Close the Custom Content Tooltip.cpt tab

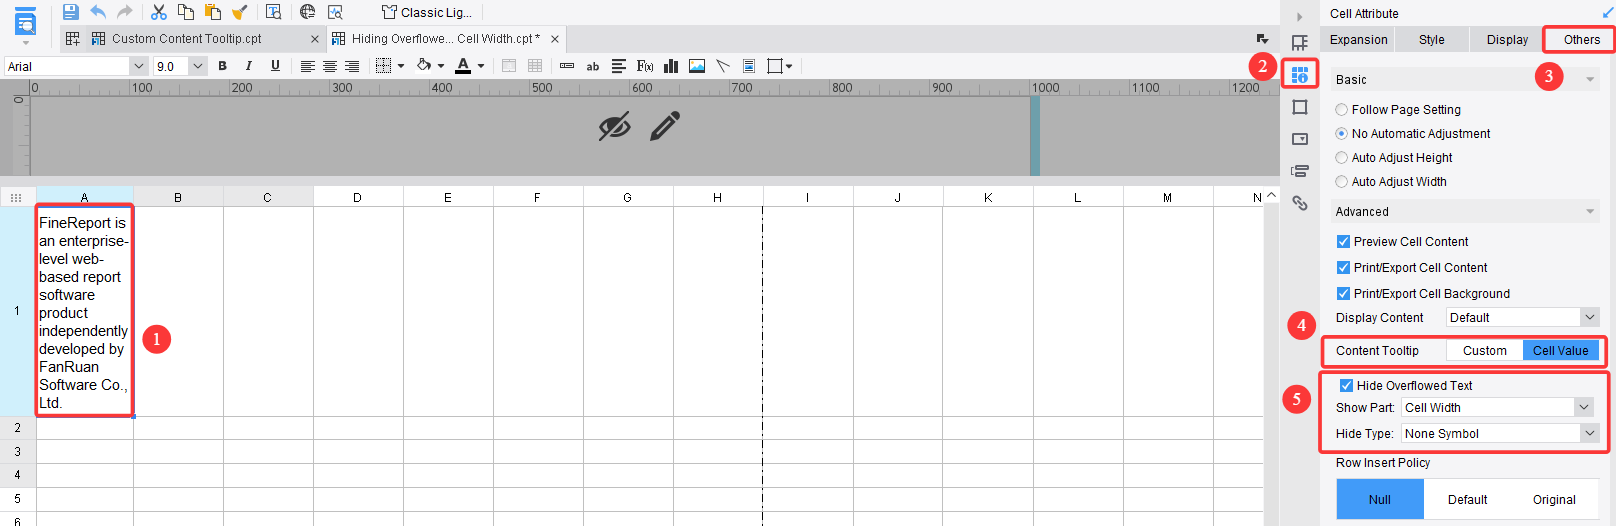point(315,39)
